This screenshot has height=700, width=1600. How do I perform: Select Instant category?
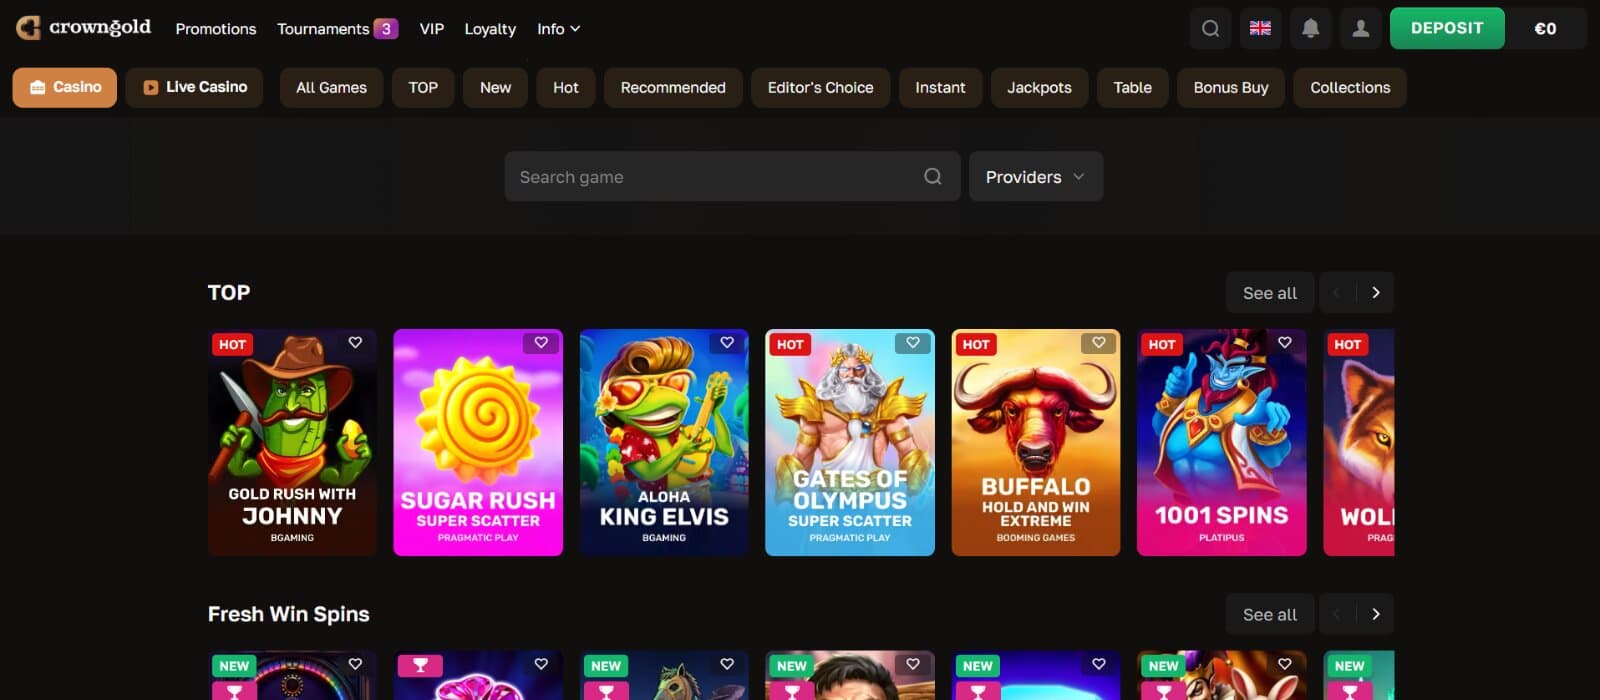click(940, 87)
